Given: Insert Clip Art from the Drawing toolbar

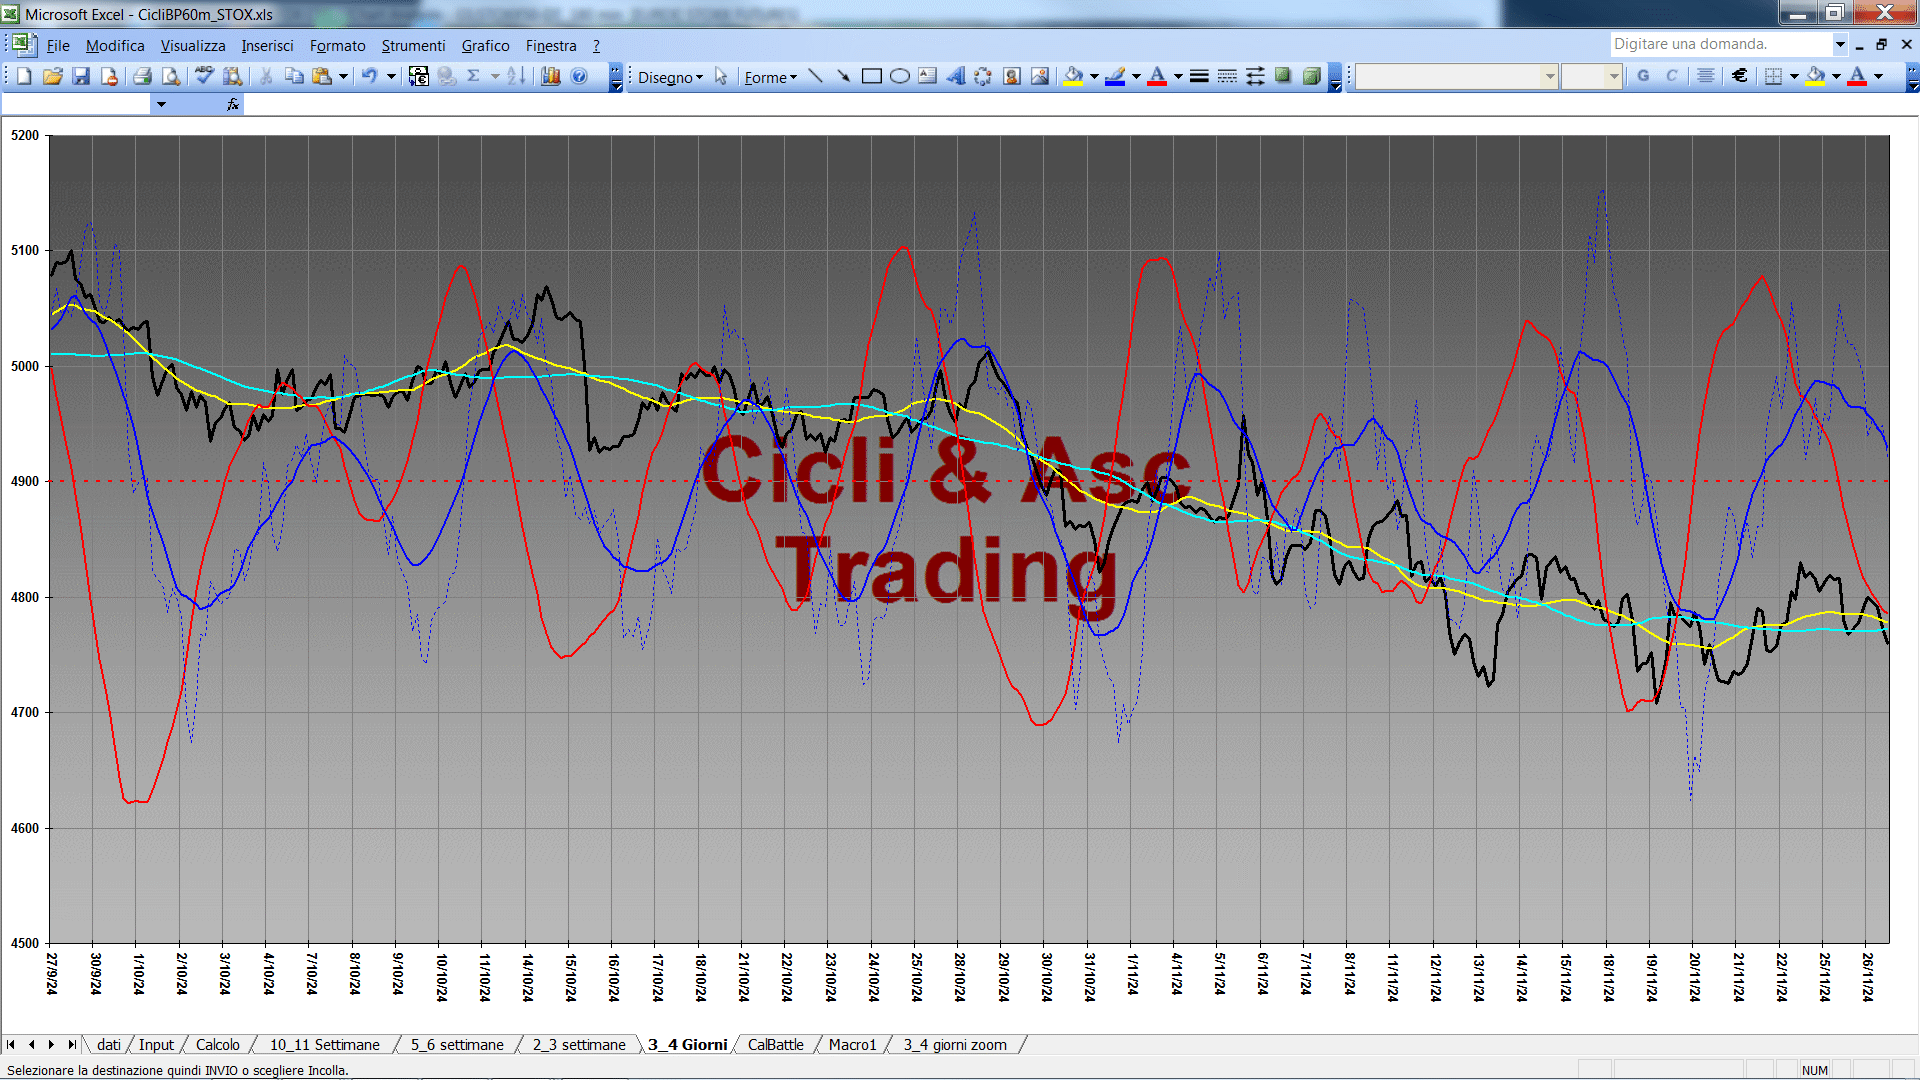Looking at the screenshot, I should [x=1012, y=76].
